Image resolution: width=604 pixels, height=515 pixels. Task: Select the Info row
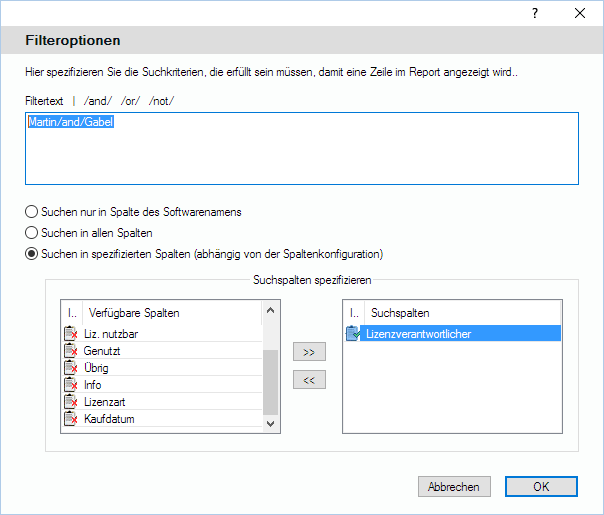pos(163,384)
